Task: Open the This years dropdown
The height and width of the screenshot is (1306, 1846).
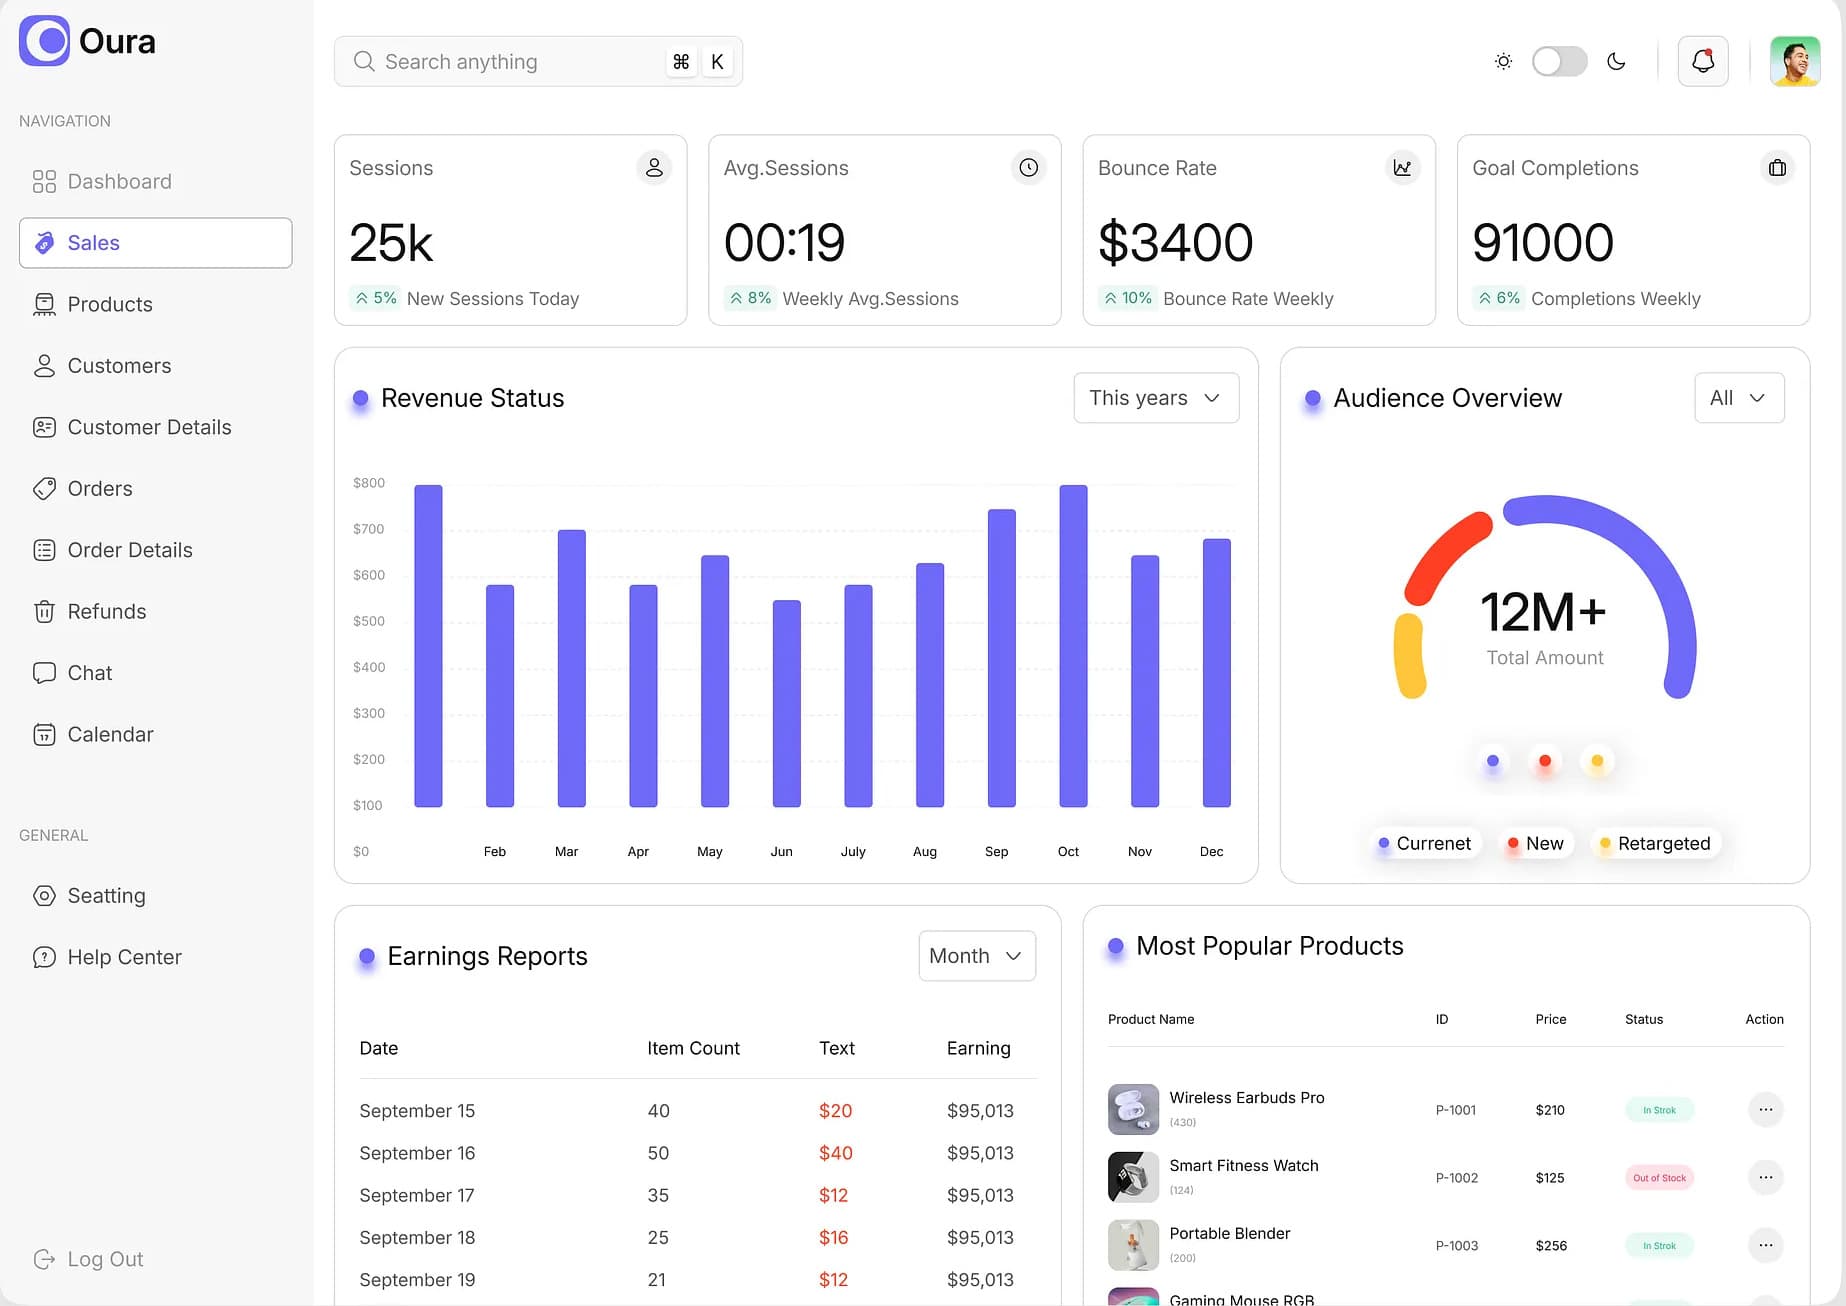Action: coord(1156,398)
